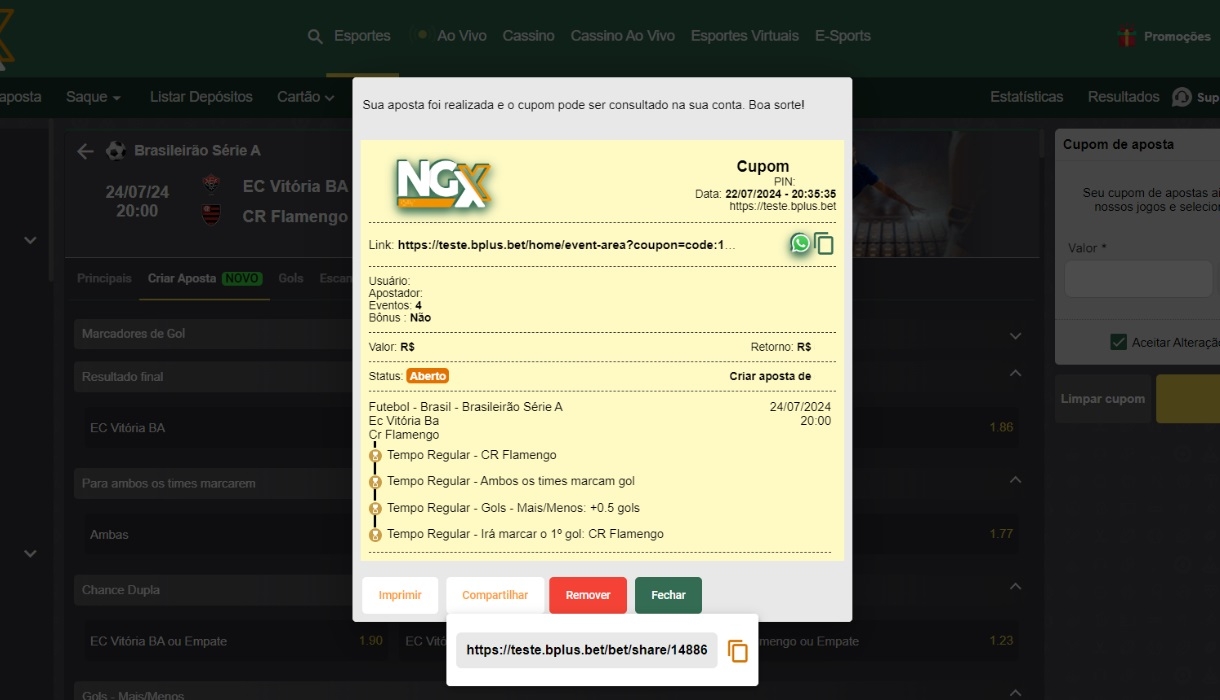Open the Saque dropdown menu
The height and width of the screenshot is (700, 1220).
(93, 97)
